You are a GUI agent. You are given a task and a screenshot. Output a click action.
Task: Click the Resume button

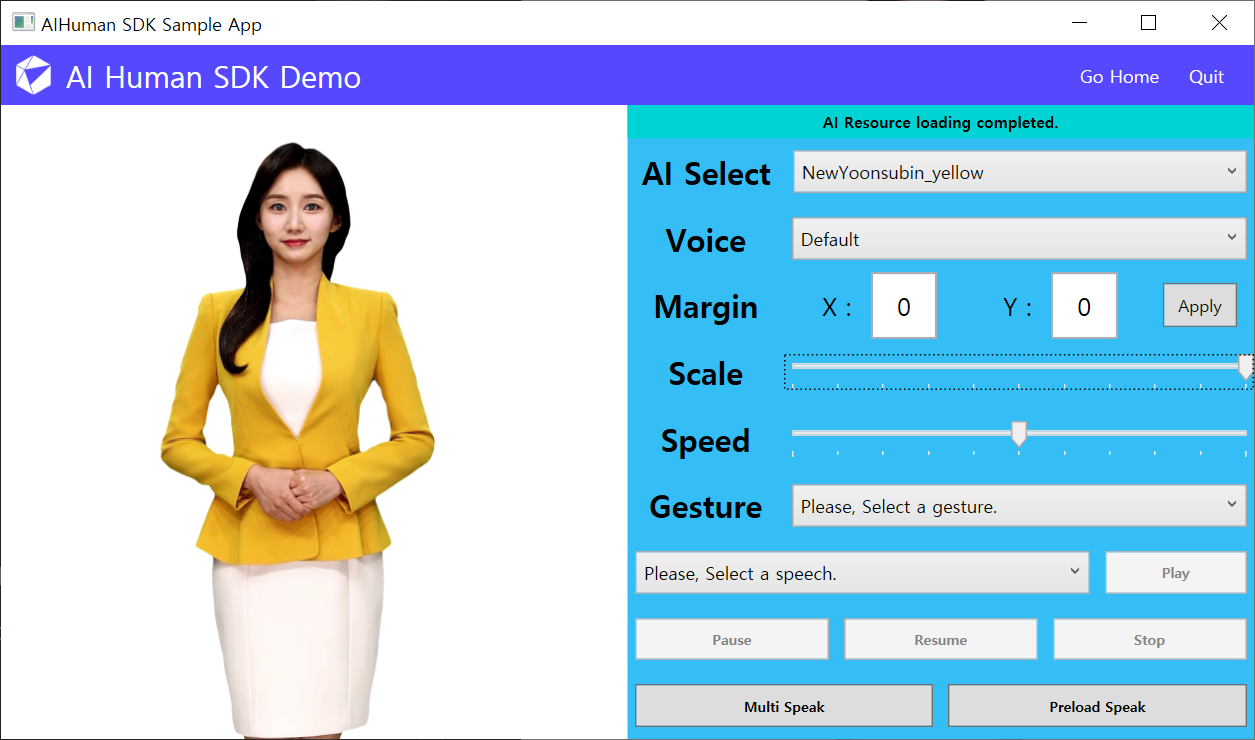[x=941, y=640]
